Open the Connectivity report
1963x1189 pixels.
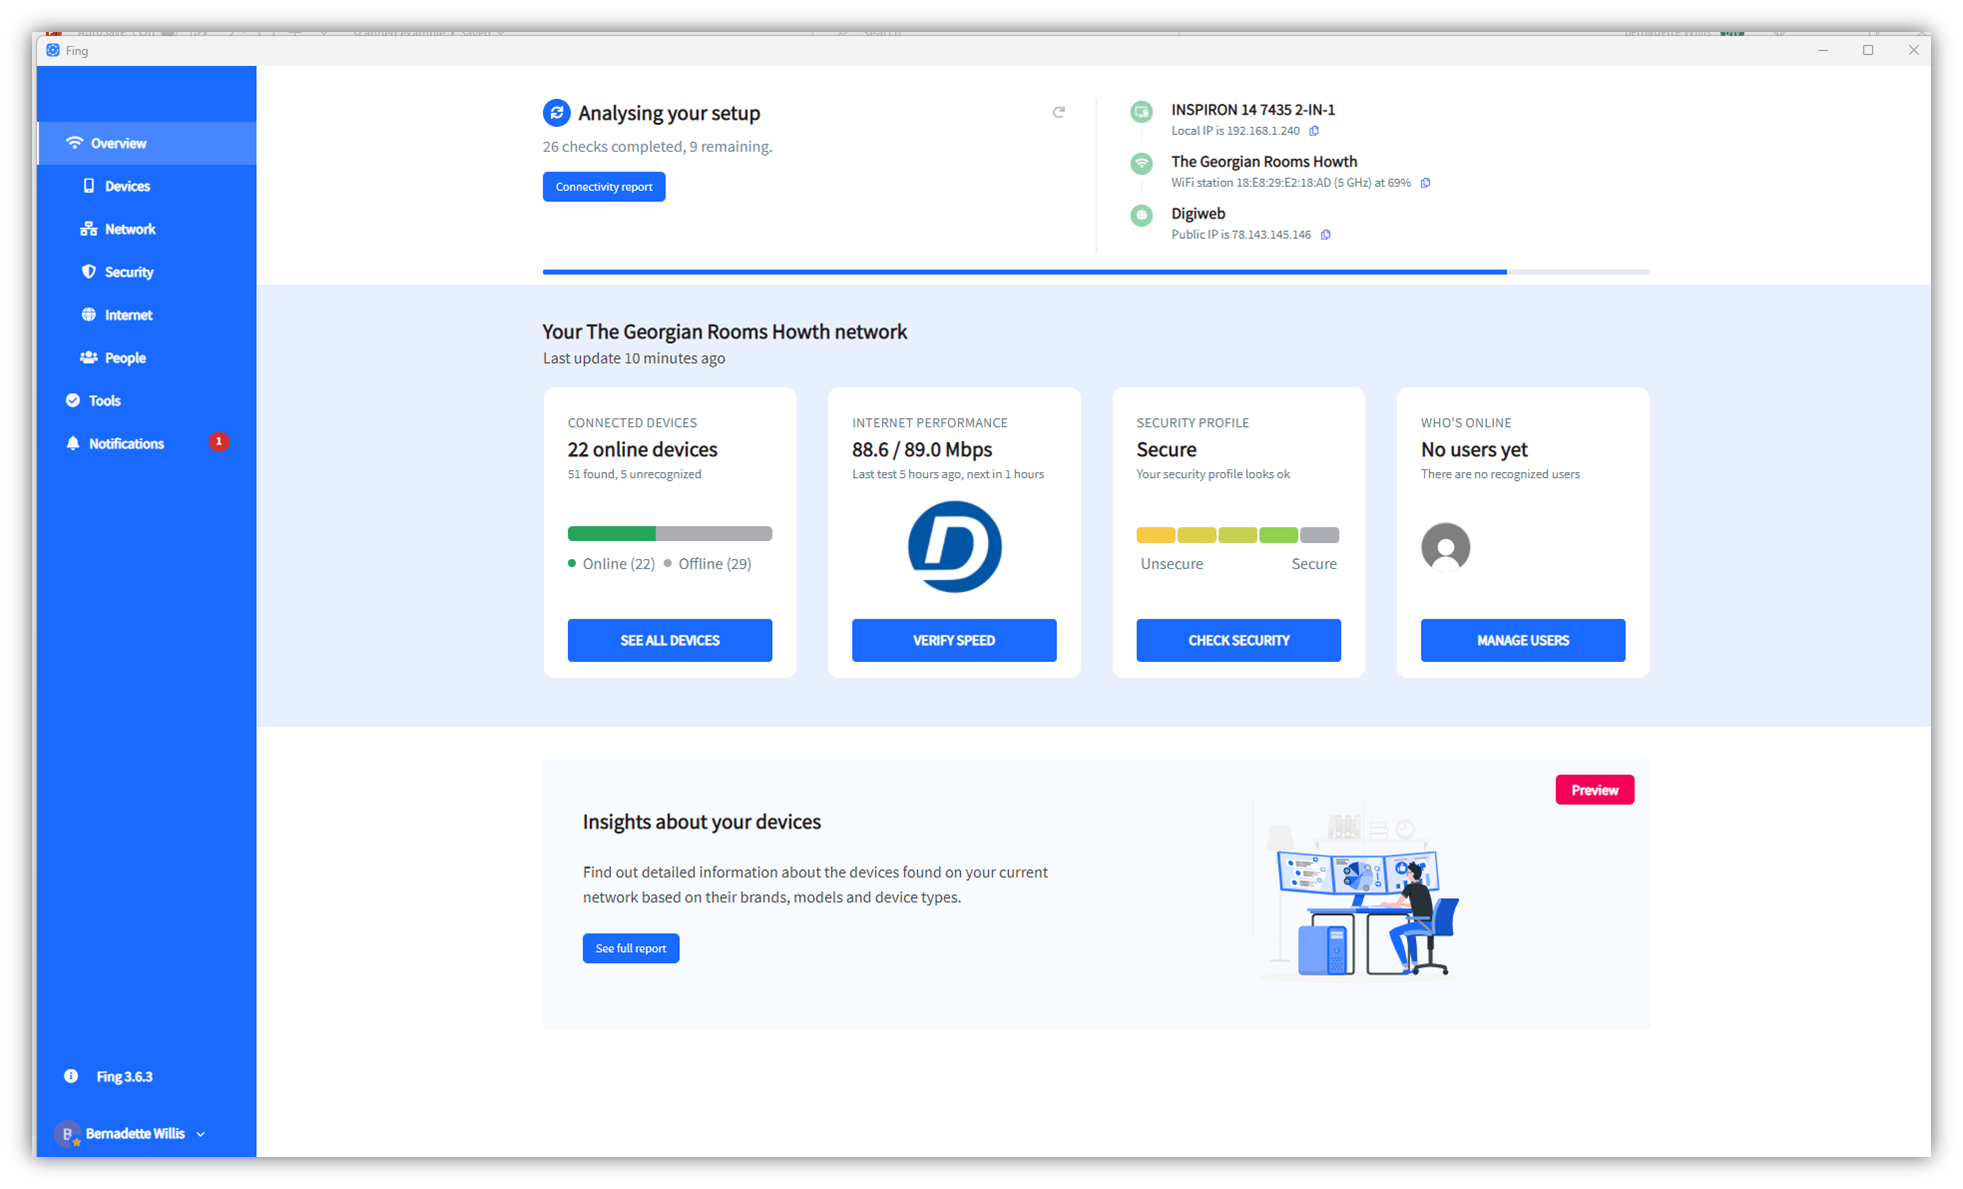coord(603,186)
